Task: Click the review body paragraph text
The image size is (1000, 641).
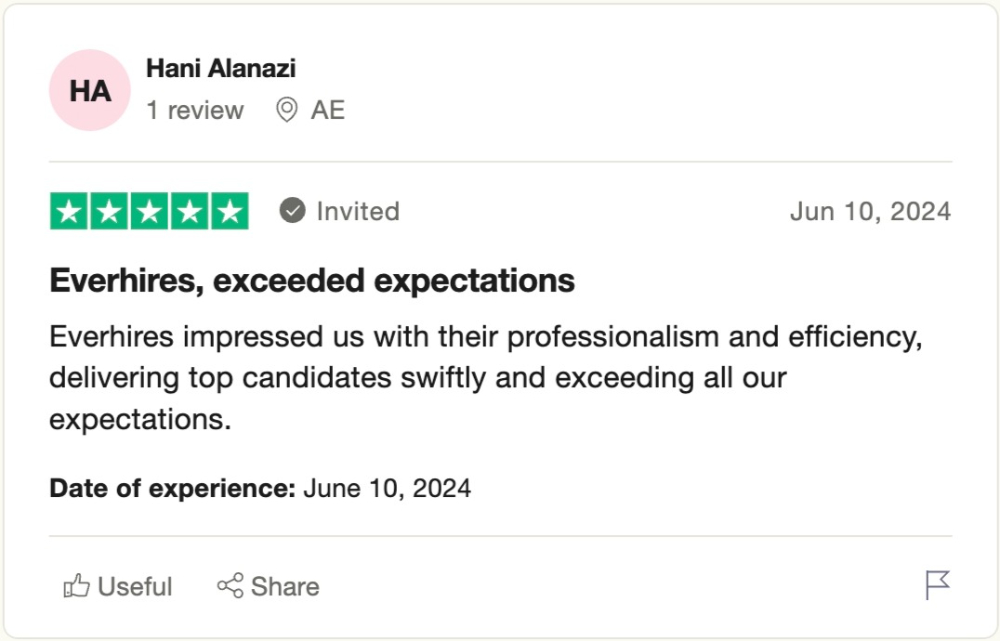Action: (x=485, y=378)
